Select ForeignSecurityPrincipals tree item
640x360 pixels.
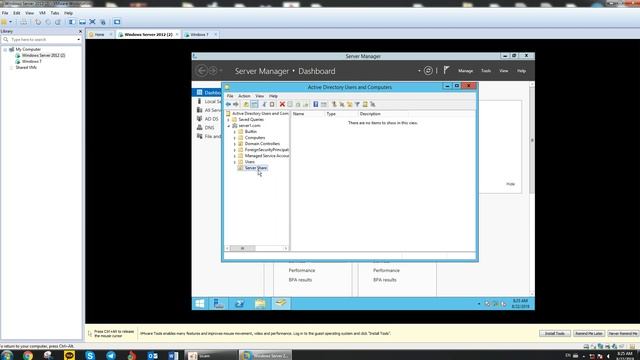tap(267, 150)
